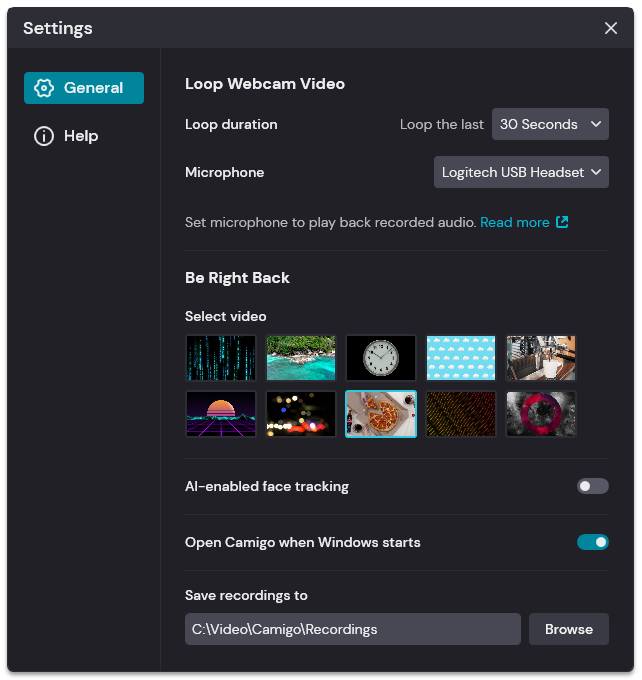Click the Loop the last text

pyautogui.click(x=442, y=124)
